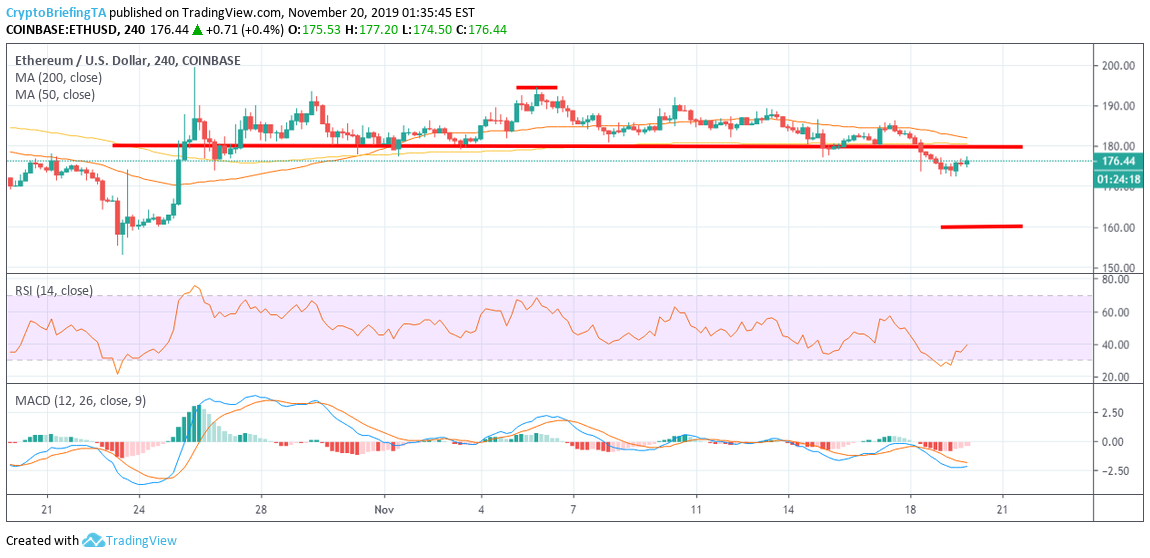This screenshot has height=558, width=1150.
Task: Select the MA (200, close) indicator label
Action: pyautogui.click(x=58, y=78)
